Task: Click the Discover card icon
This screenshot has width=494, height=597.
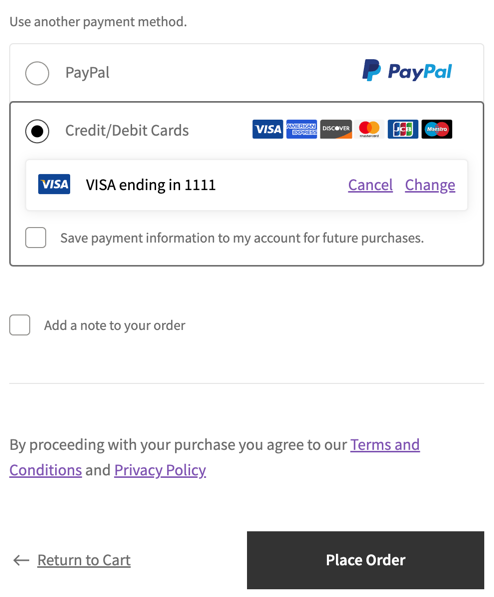Action: pos(336,129)
